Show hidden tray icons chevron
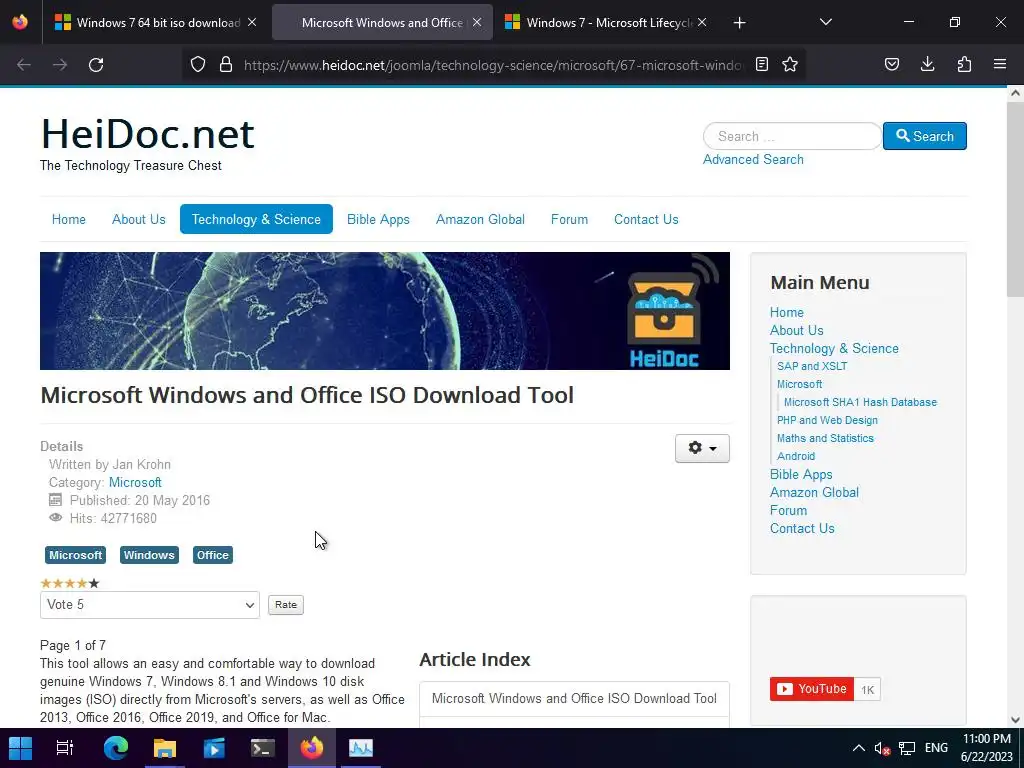Image resolution: width=1024 pixels, height=768 pixels. (859, 748)
